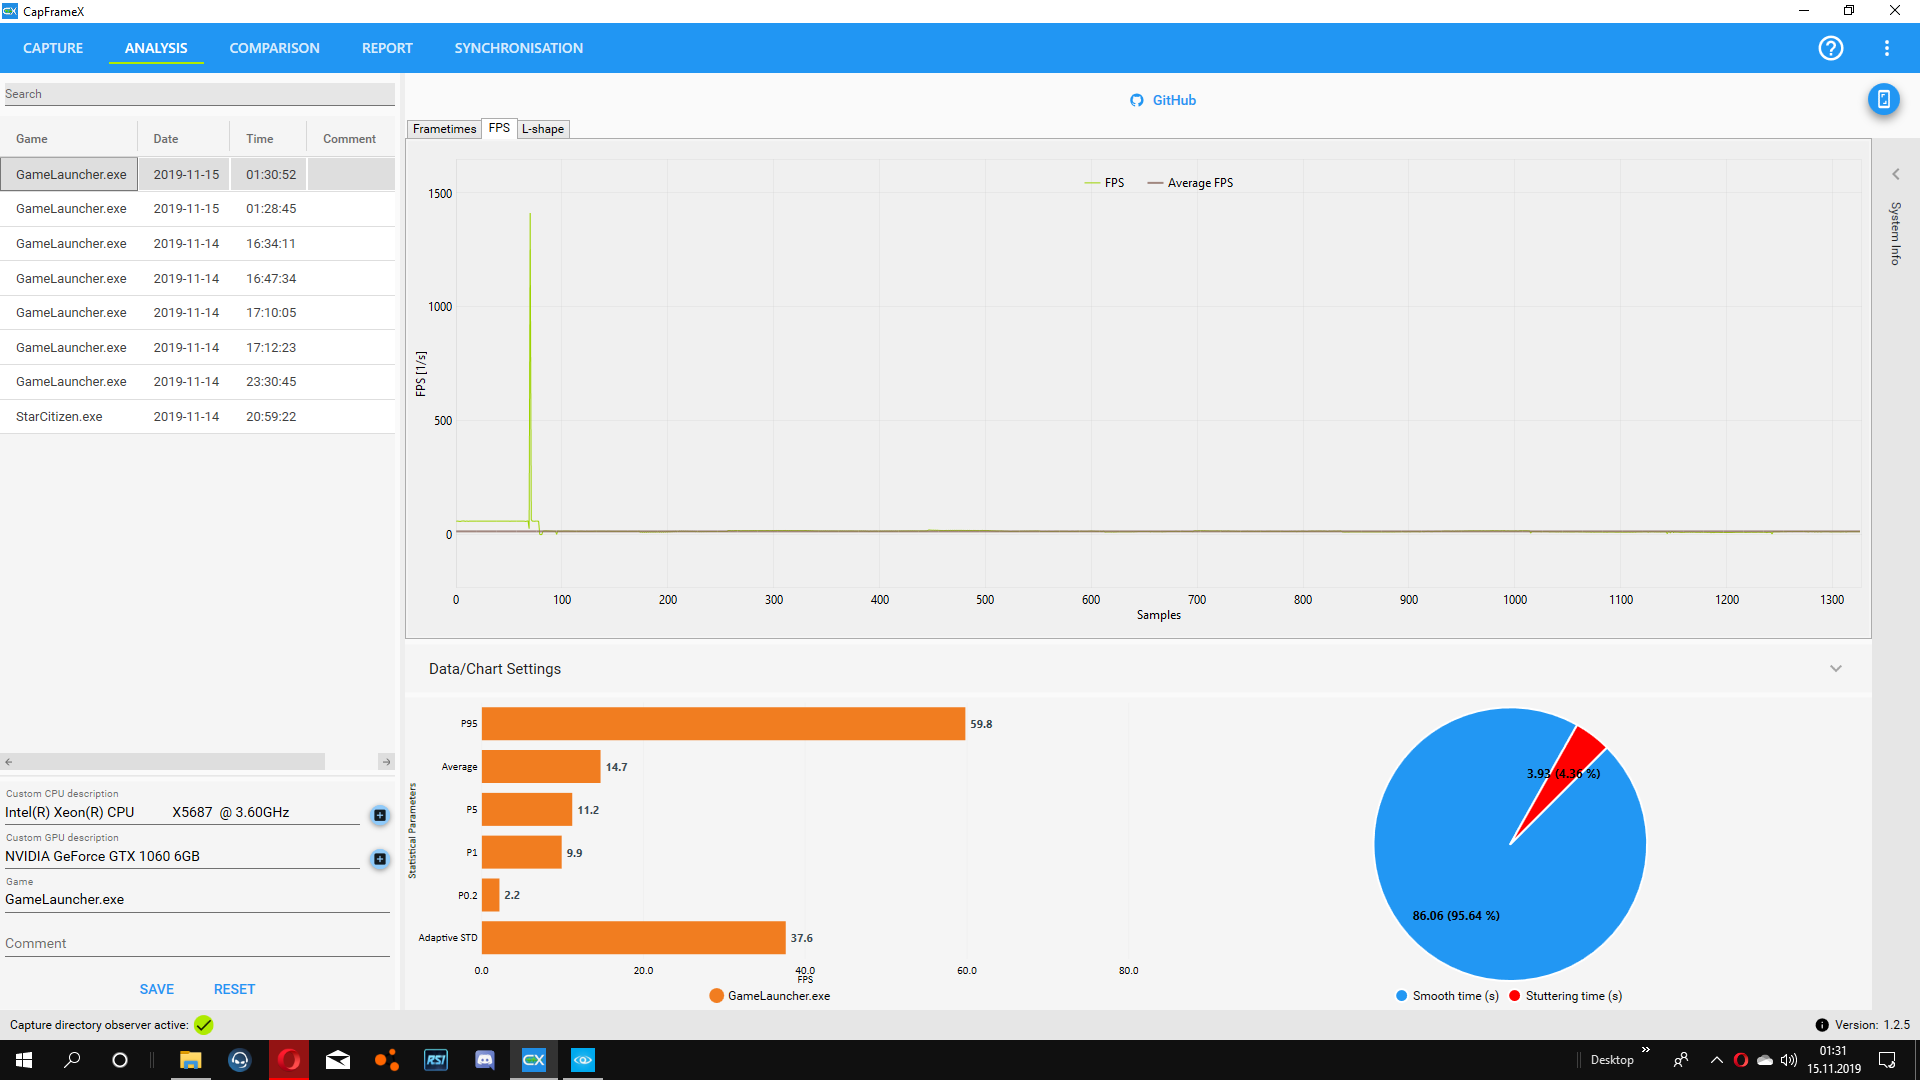
Task: Add custom CPU description via plus icon
Action: 379,815
